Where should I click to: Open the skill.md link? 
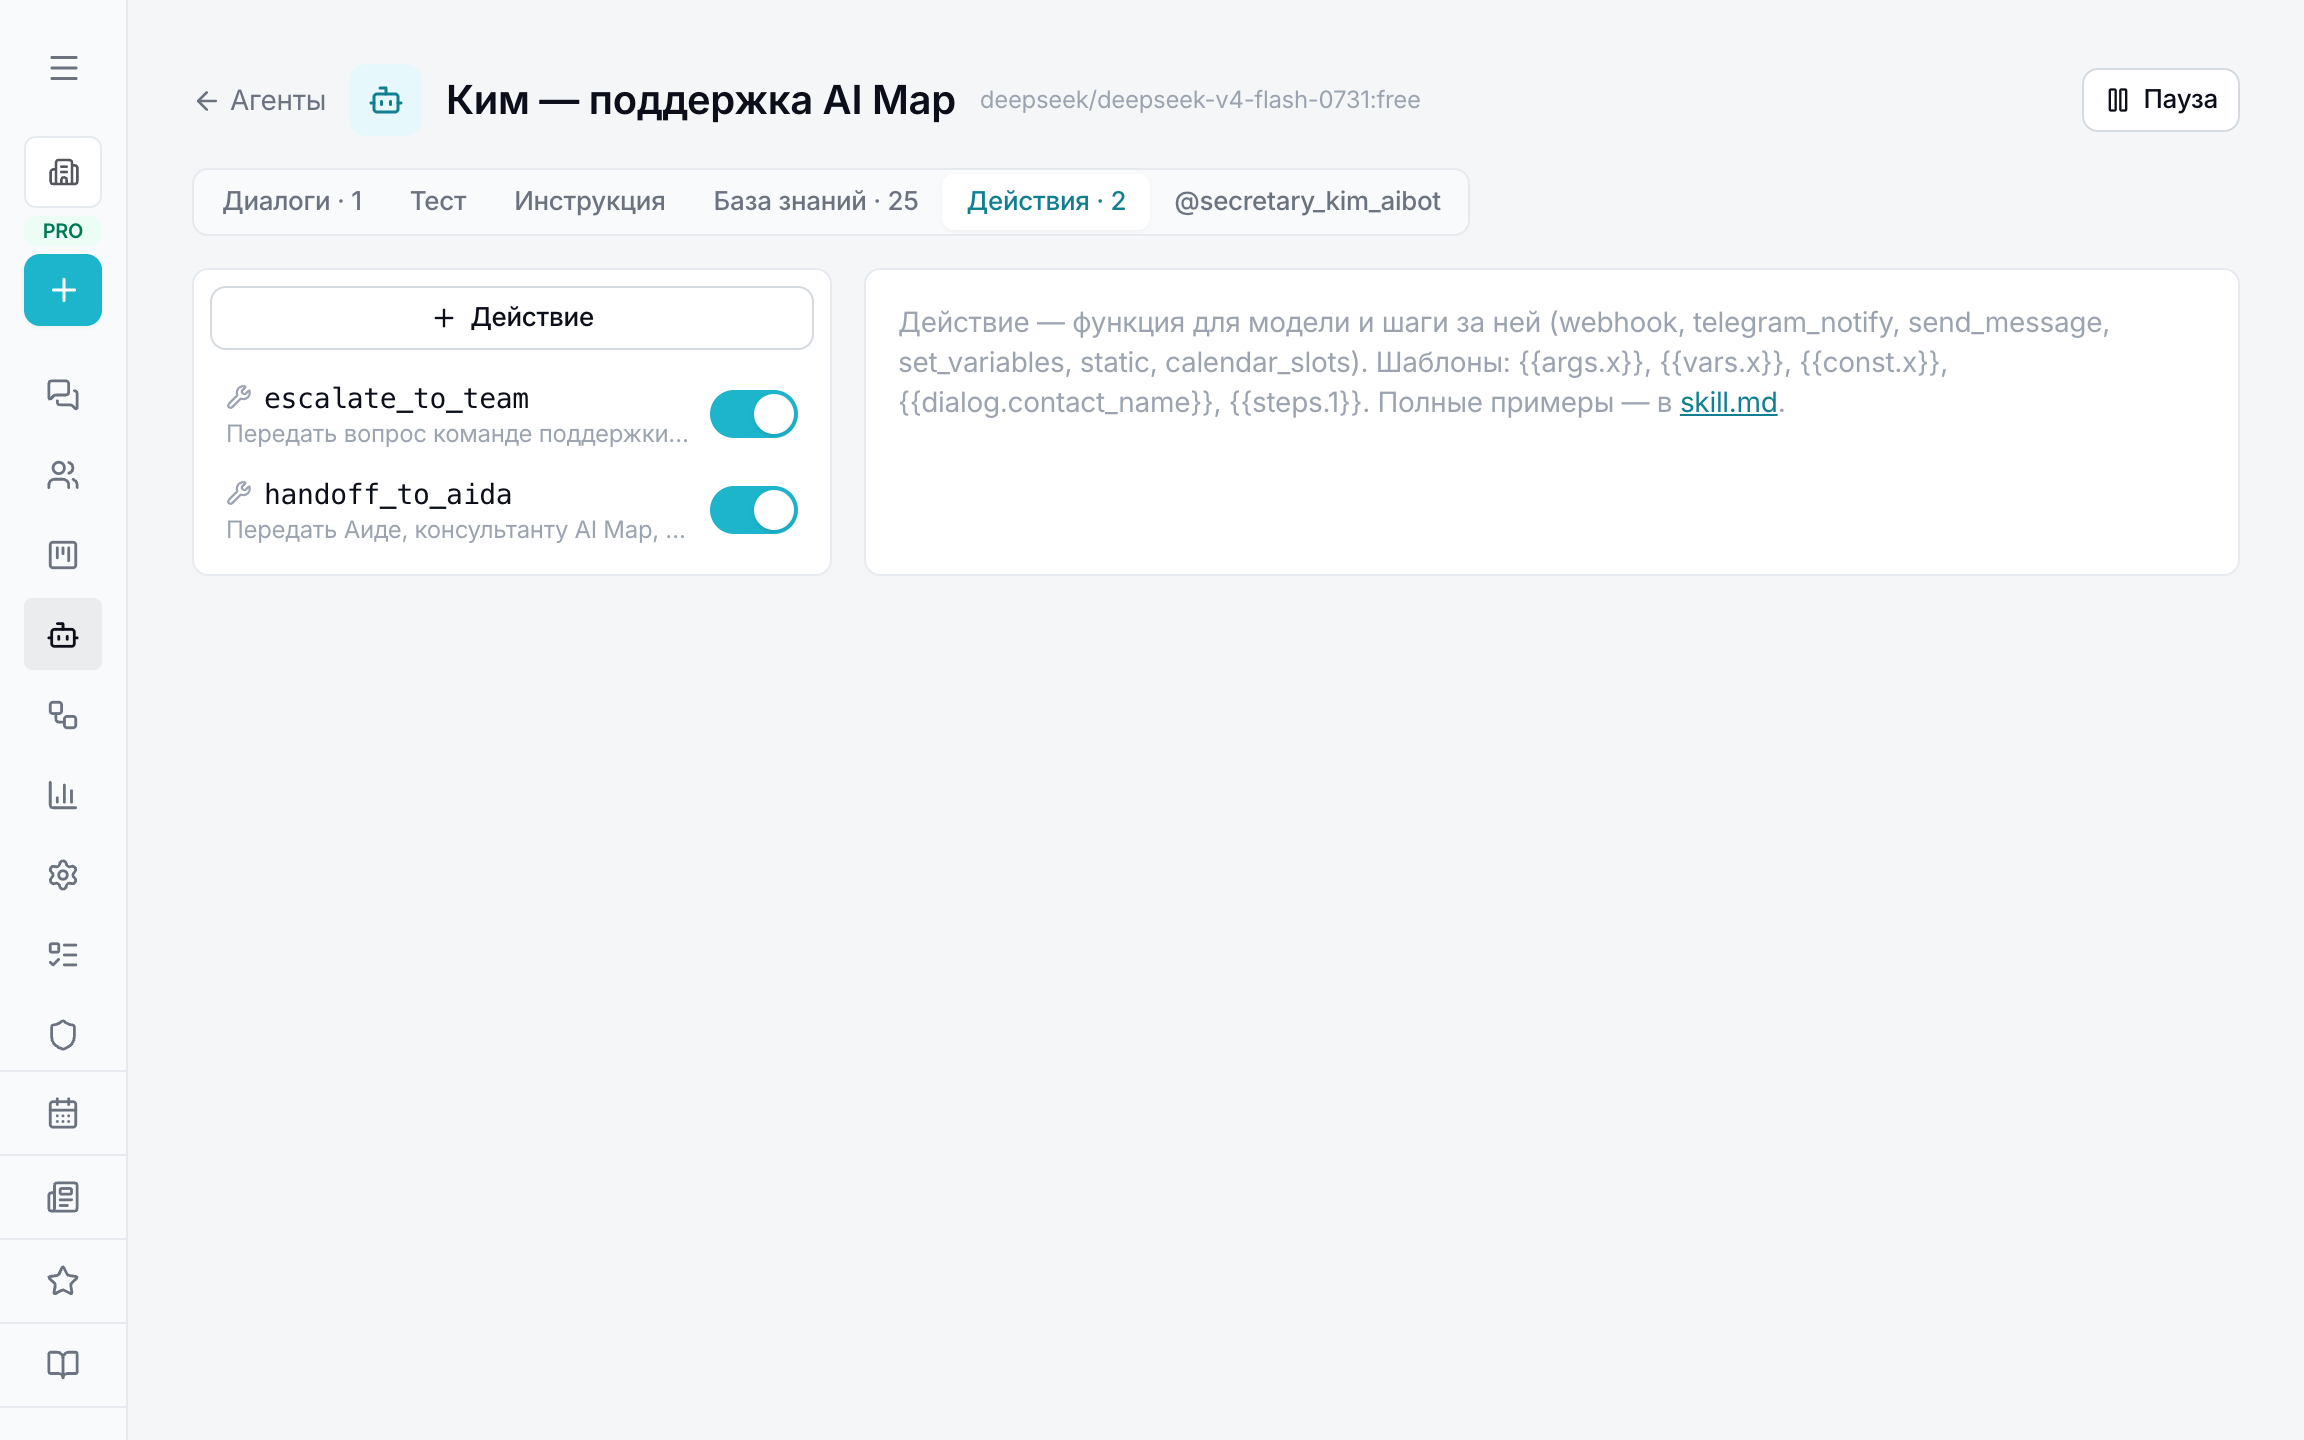pos(1728,402)
